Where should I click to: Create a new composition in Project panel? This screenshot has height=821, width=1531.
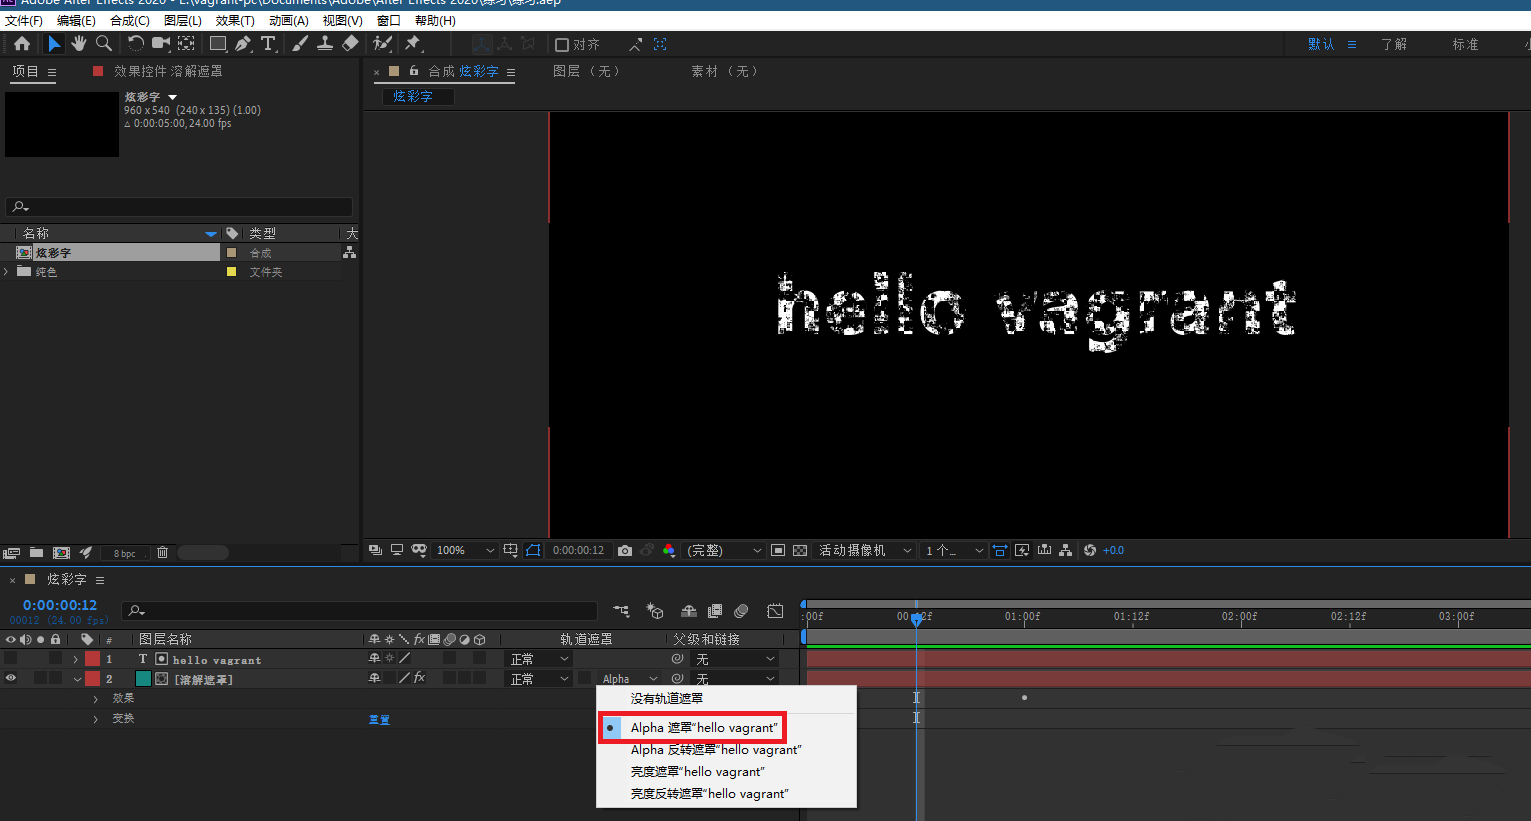click(61, 553)
